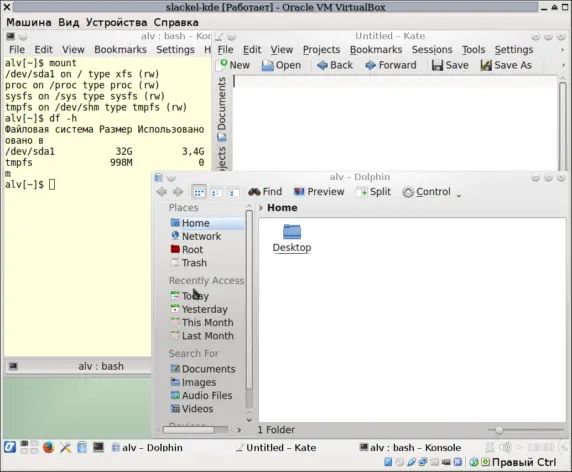Select the Desktop folder
The height and width of the screenshot is (472, 572).
[x=292, y=238]
